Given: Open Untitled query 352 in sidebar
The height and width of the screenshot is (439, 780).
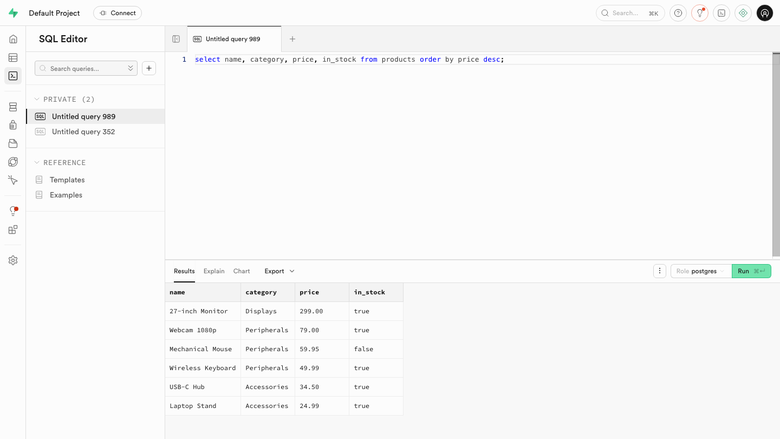Looking at the screenshot, I should click(x=96, y=132).
